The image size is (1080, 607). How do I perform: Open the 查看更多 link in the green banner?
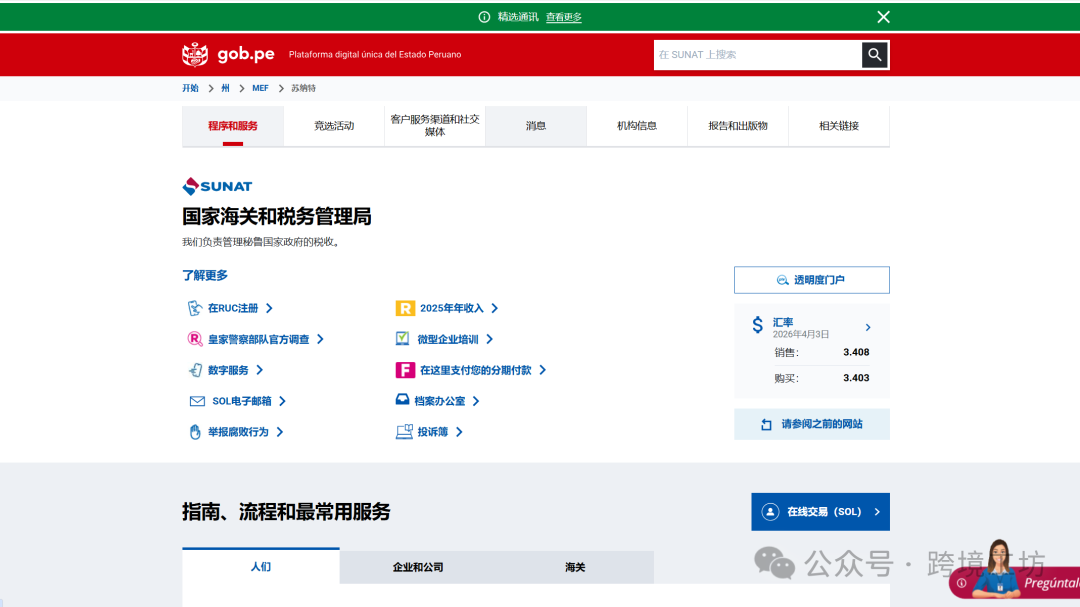coord(563,16)
